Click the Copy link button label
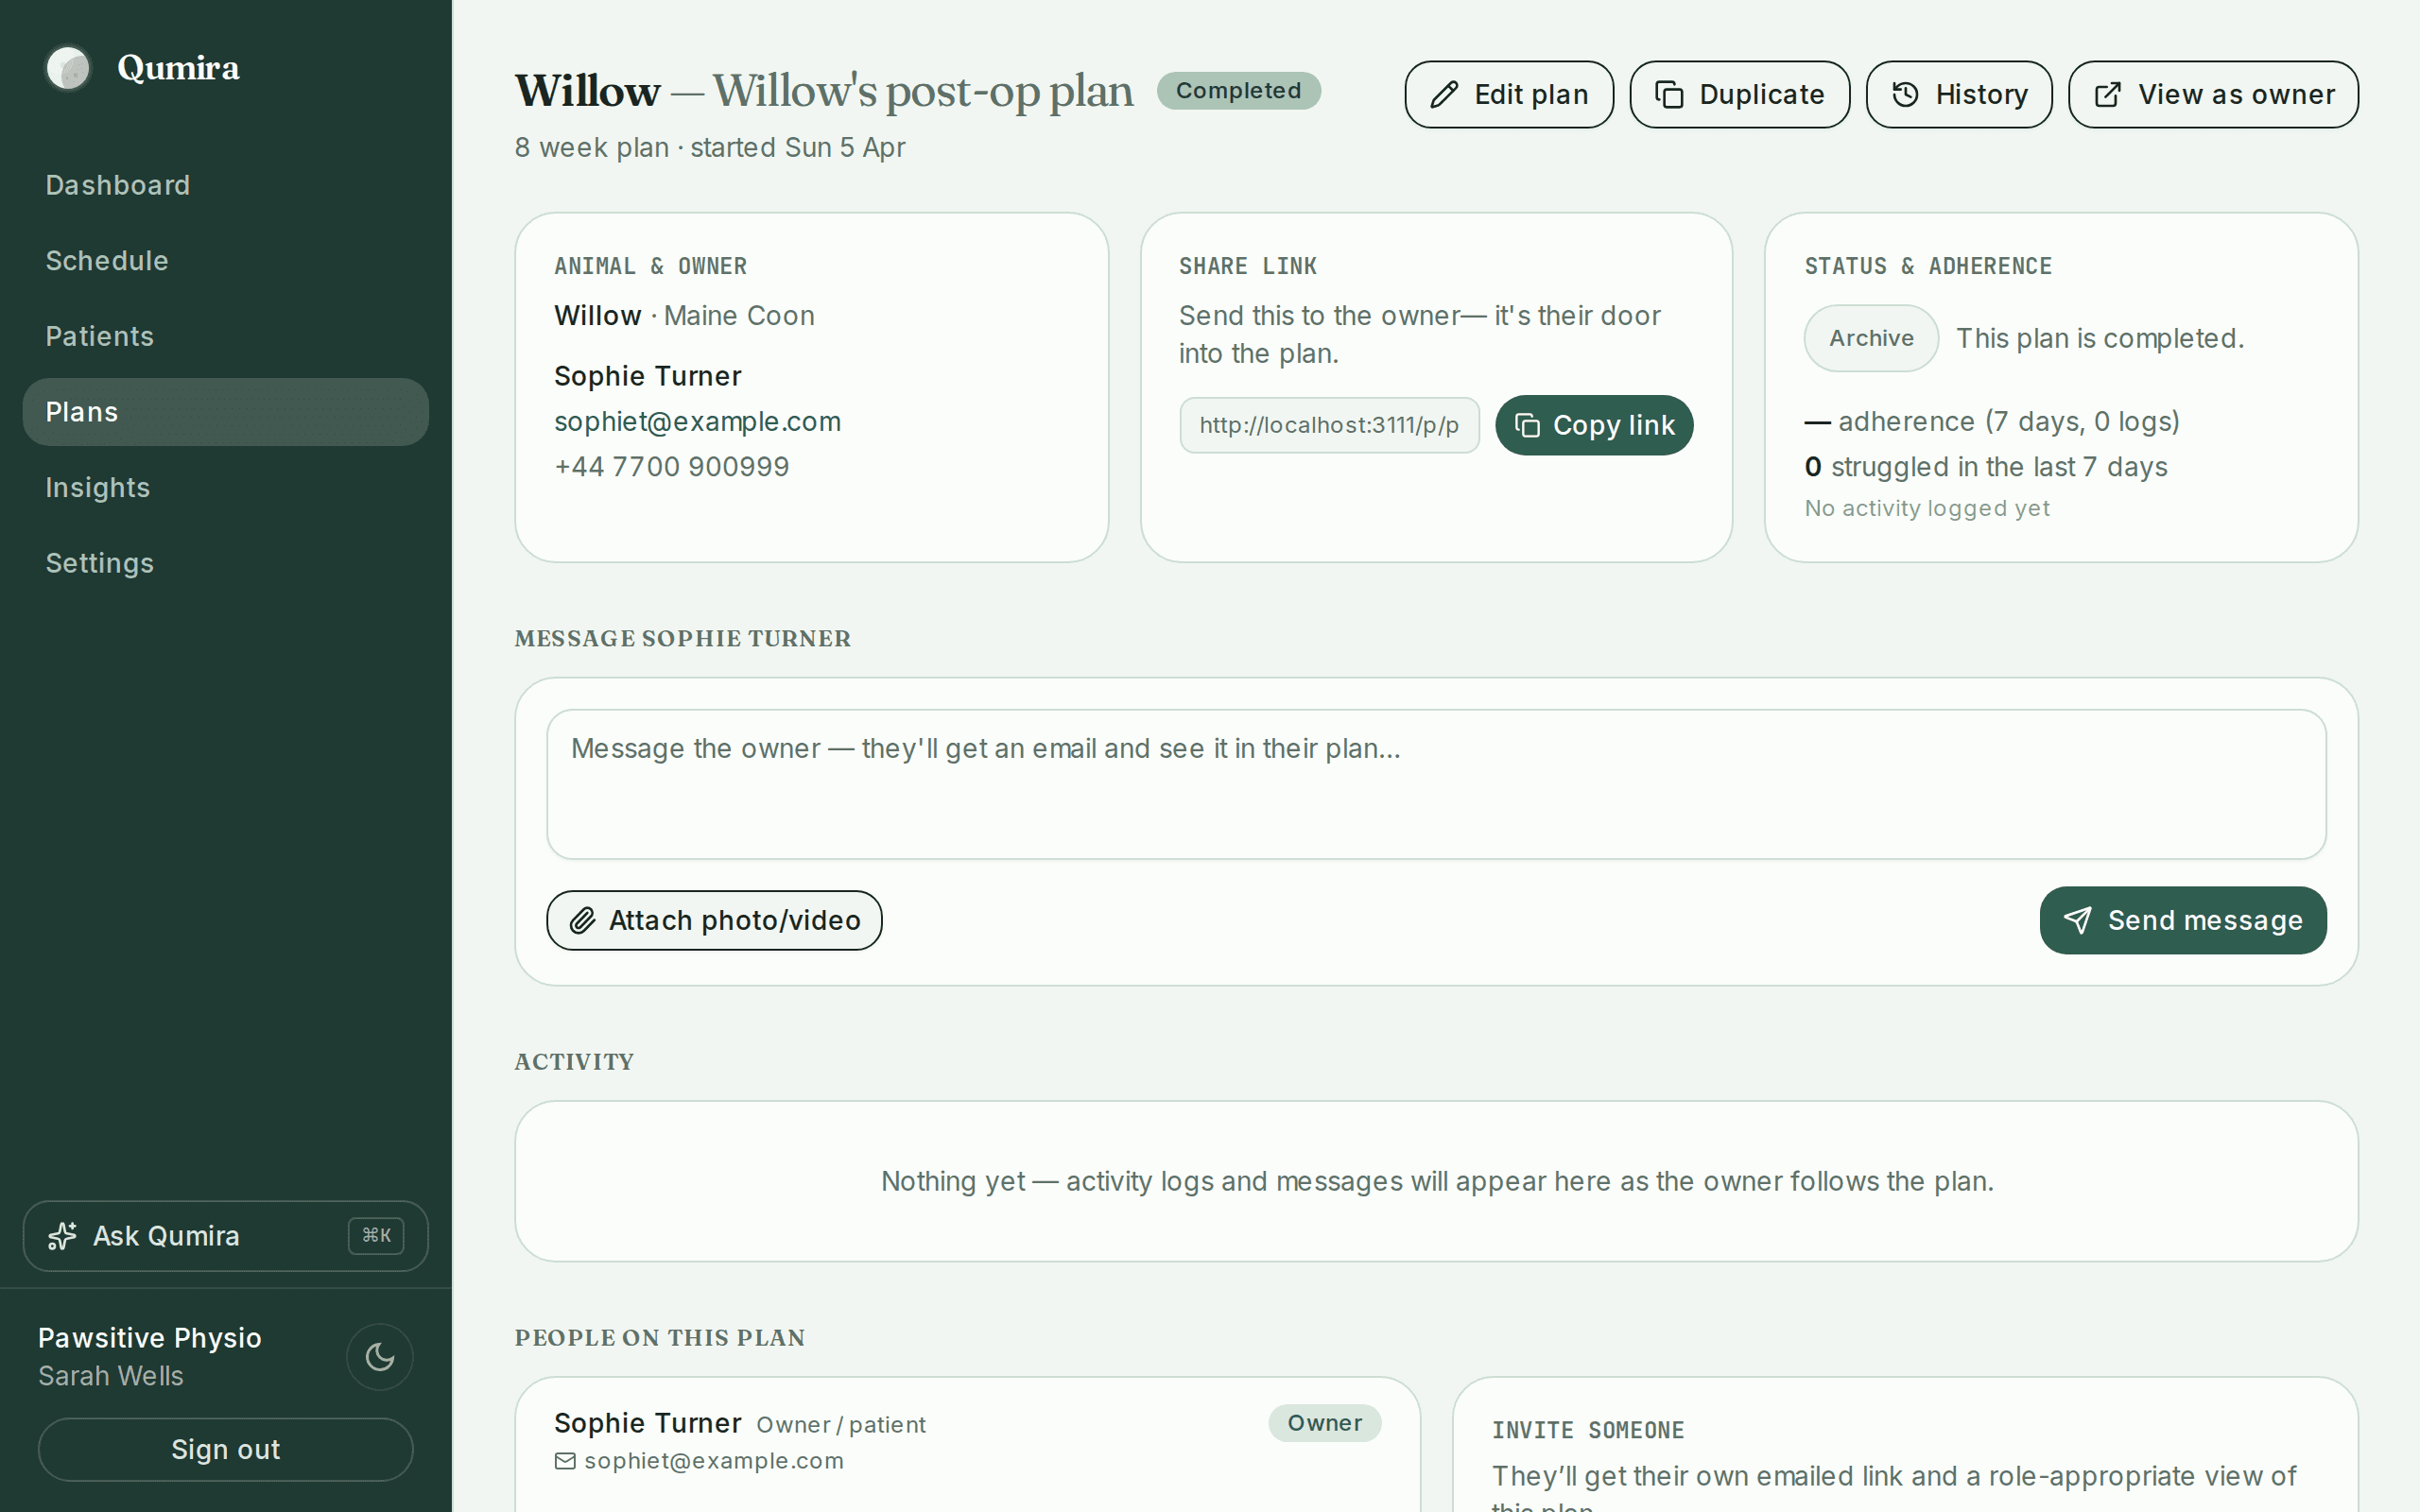This screenshot has height=1512, width=2420. coord(1613,426)
